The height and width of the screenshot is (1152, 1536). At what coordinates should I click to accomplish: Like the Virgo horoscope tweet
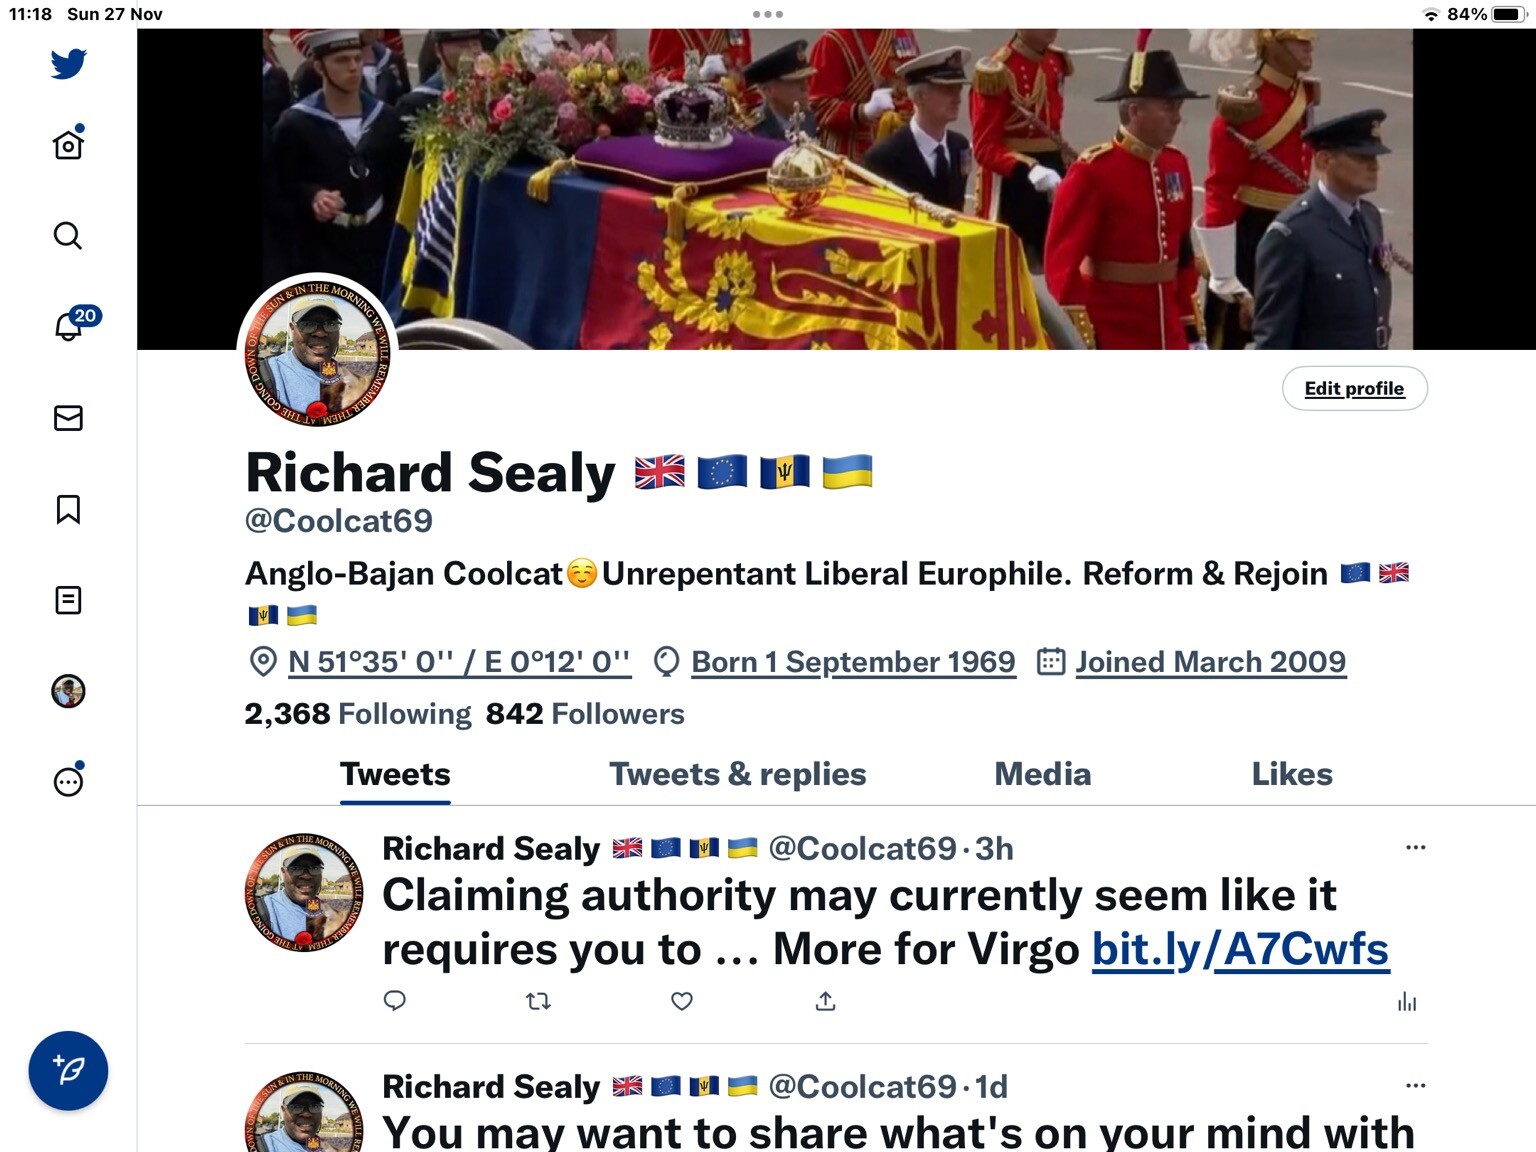tap(682, 1001)
